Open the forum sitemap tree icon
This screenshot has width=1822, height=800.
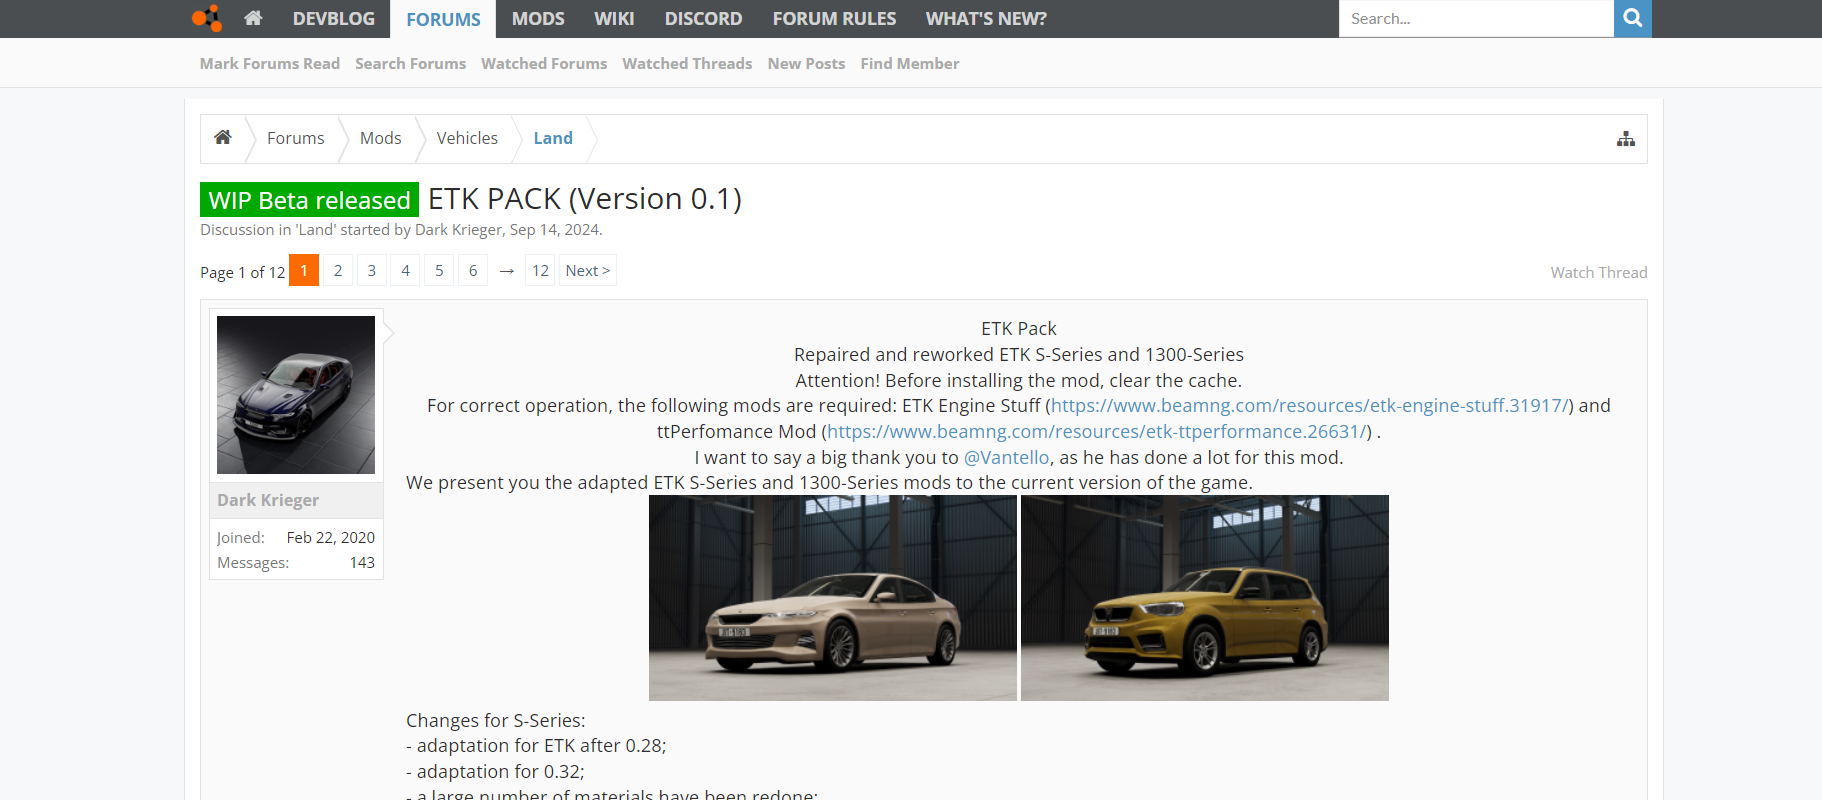[x=1626, y=139]
